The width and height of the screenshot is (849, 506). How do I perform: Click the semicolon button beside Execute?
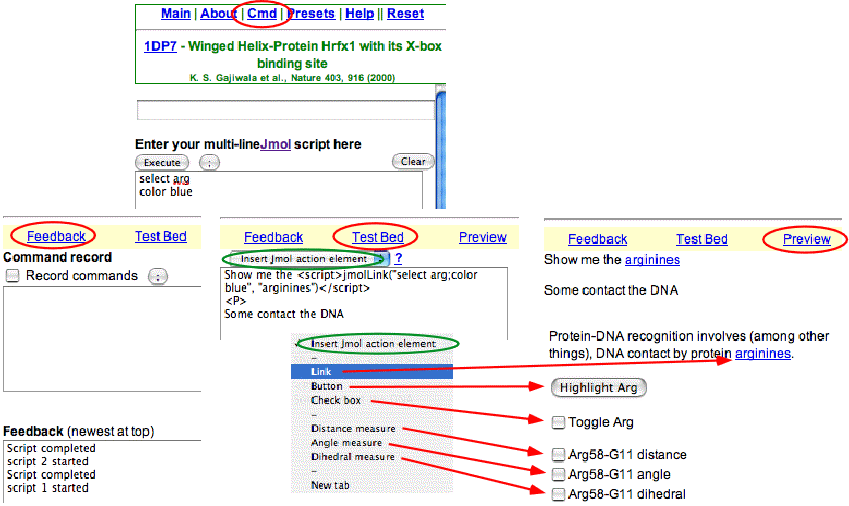tap(209, 162)
